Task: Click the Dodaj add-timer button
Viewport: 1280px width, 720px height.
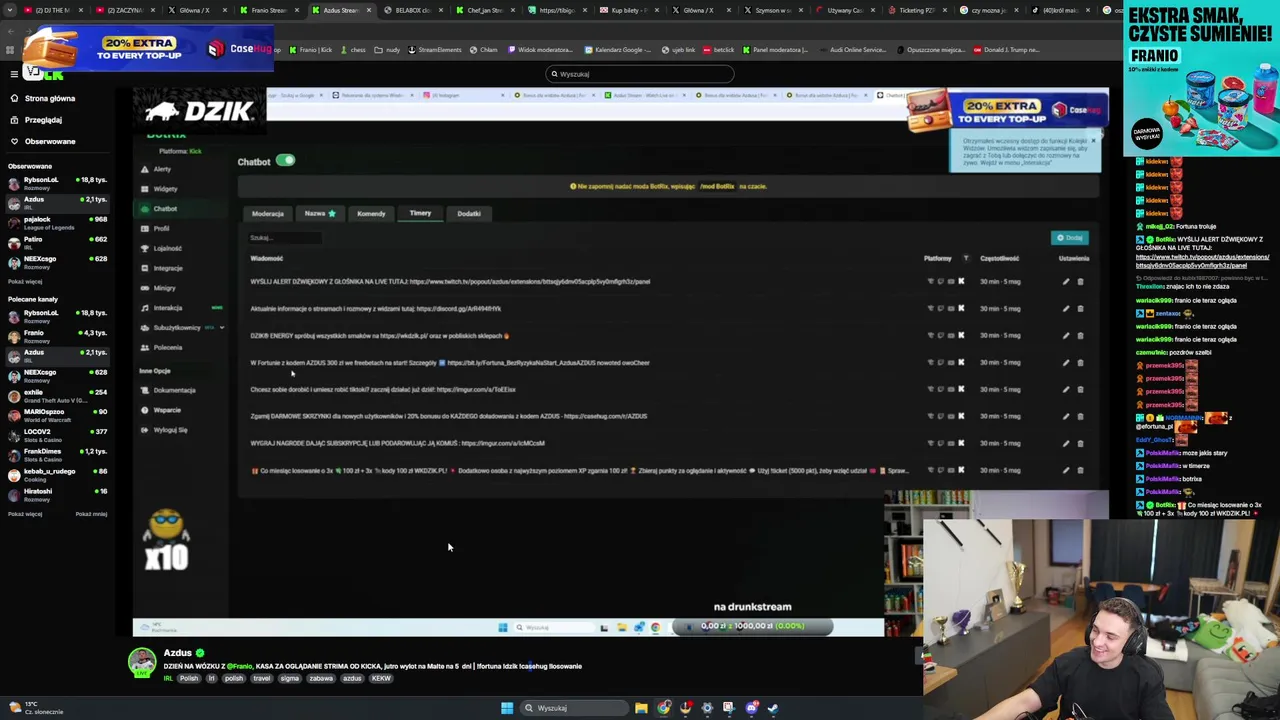Action: [x=1069, y=238]
